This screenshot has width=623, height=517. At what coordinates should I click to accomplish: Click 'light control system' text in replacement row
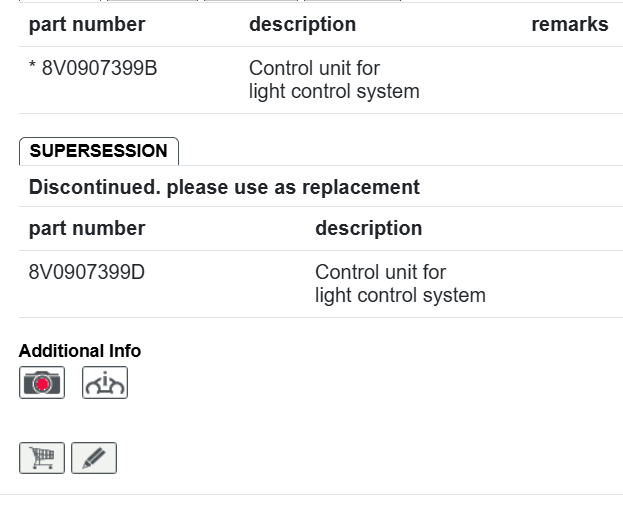tap(400, 295)
